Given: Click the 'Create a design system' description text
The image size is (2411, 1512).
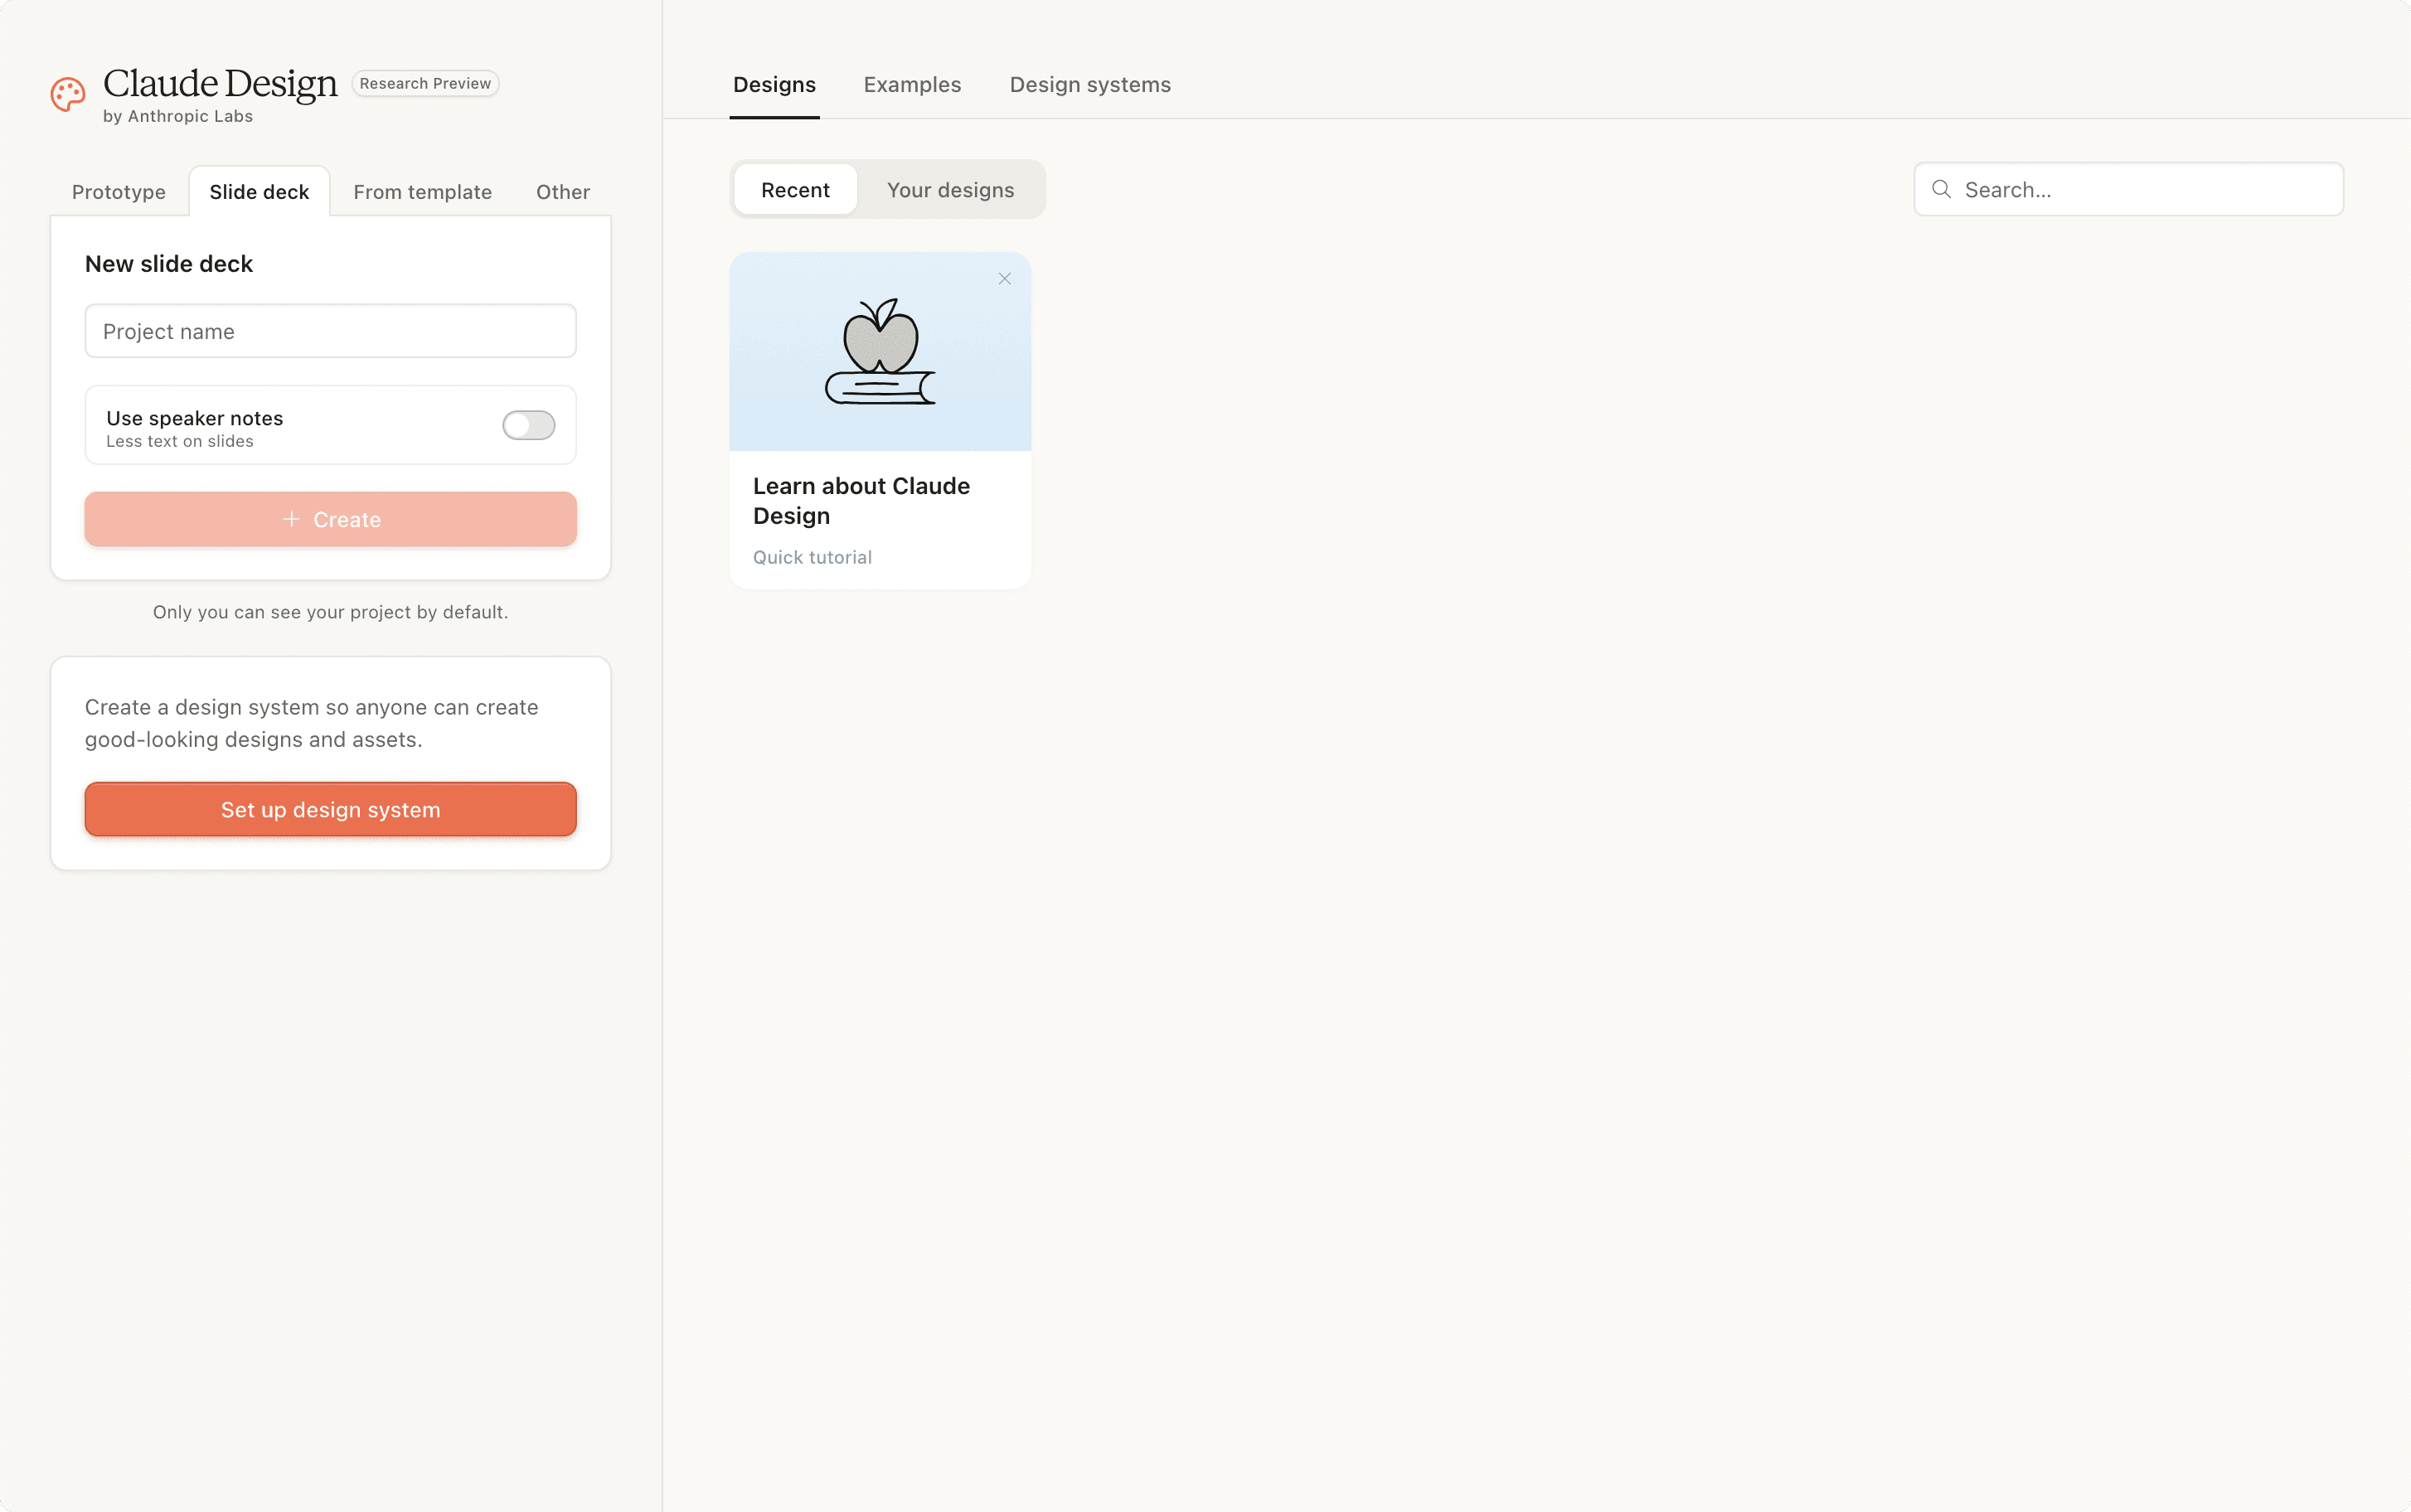Looking at the screenshot, I should coord(312,723).
